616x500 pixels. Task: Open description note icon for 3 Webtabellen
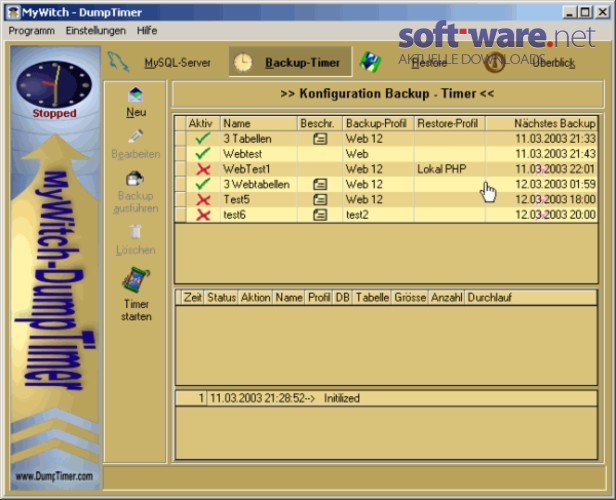(320, 184)
